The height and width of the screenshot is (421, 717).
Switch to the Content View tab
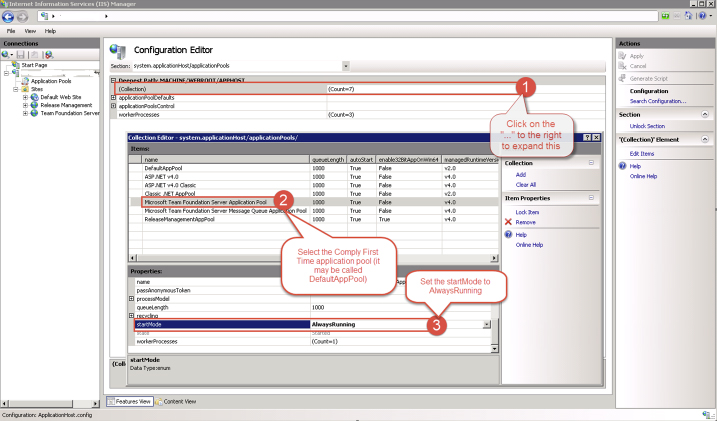175,401
